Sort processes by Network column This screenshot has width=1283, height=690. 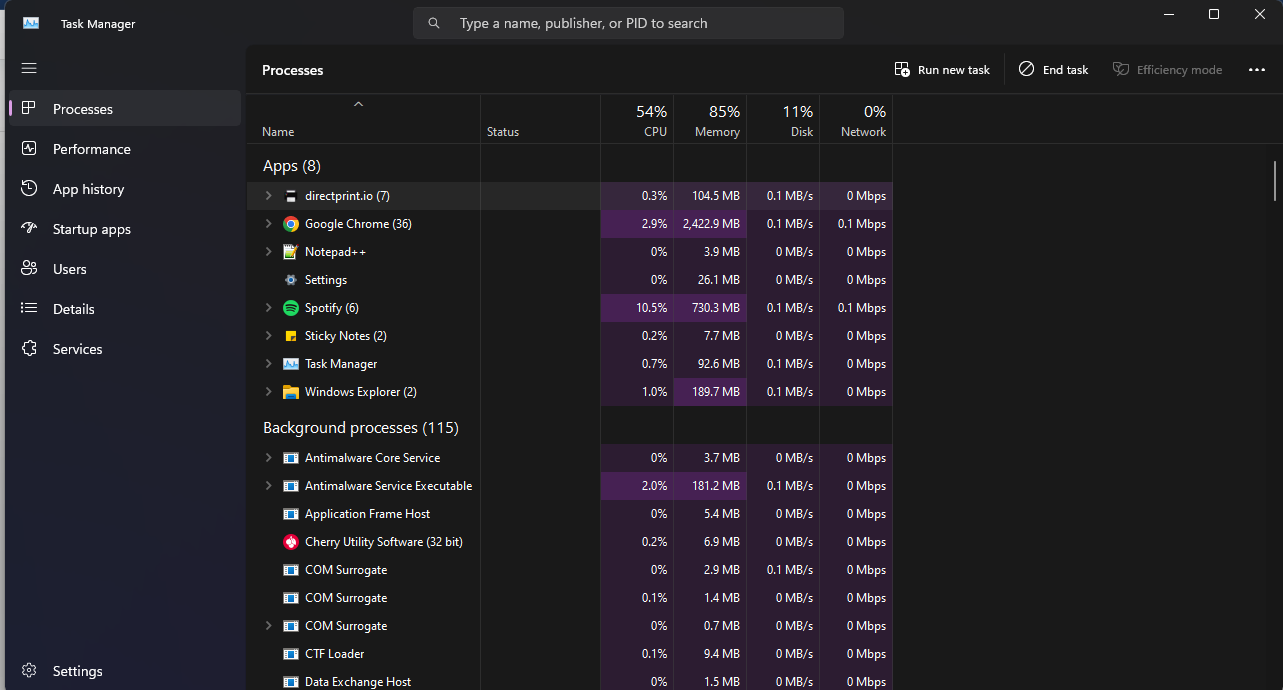856,119
